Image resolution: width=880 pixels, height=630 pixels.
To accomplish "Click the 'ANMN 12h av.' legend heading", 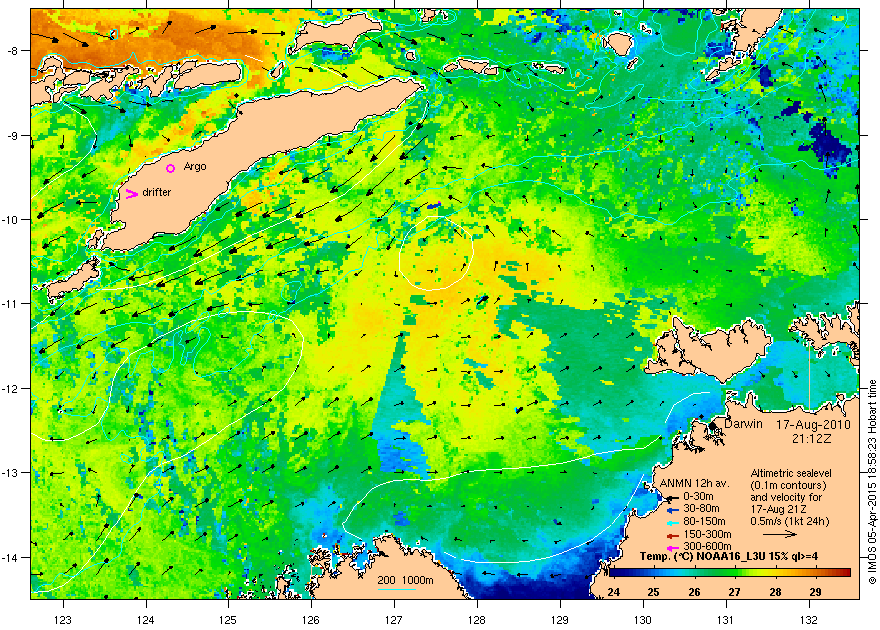I will coord(694,483).
